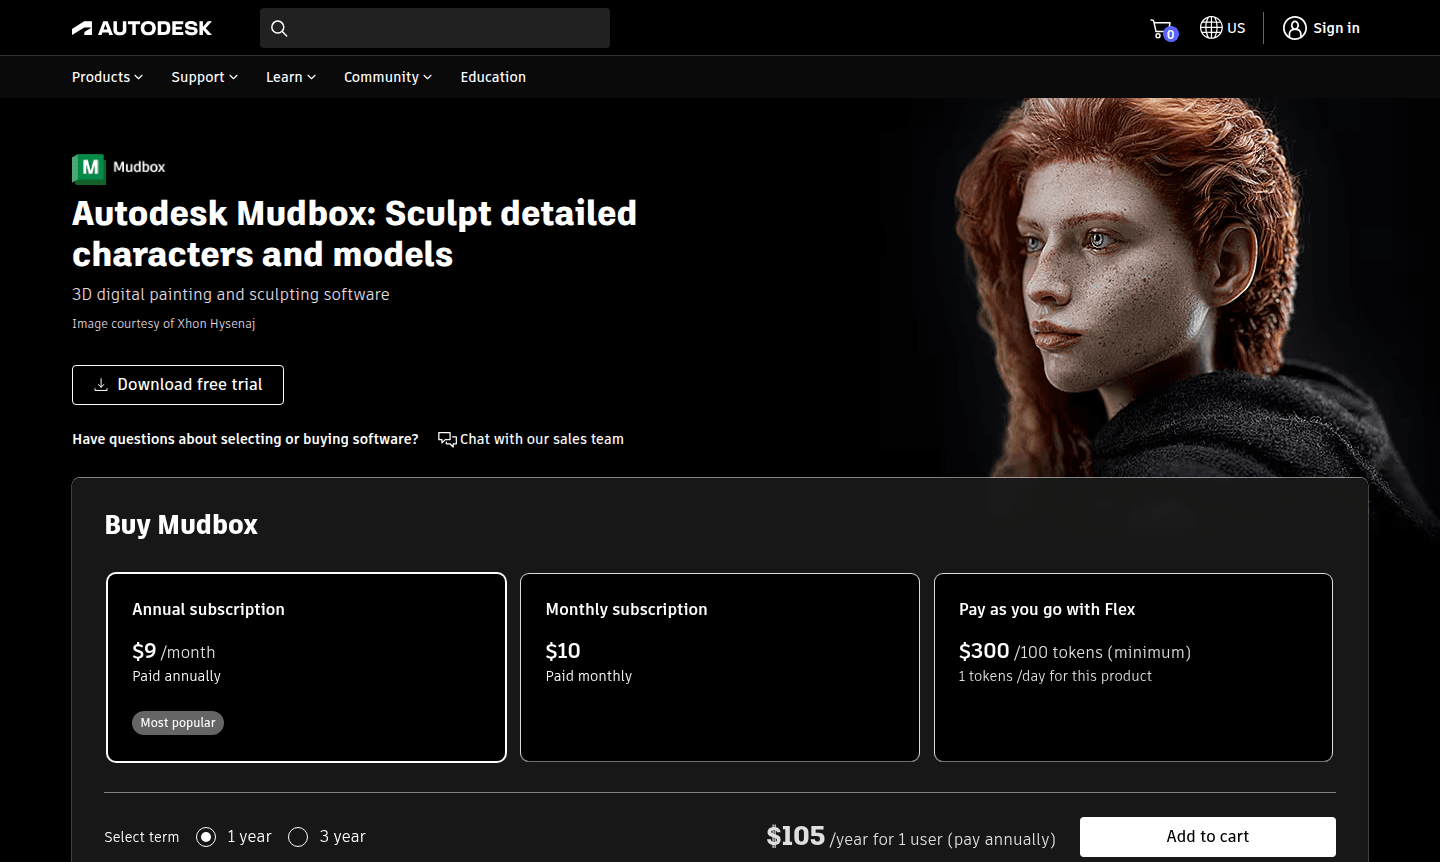This screenshot has width=1440, height=862.
Task: Select the 1 year term radio button
Action: (x=205, y=836)
